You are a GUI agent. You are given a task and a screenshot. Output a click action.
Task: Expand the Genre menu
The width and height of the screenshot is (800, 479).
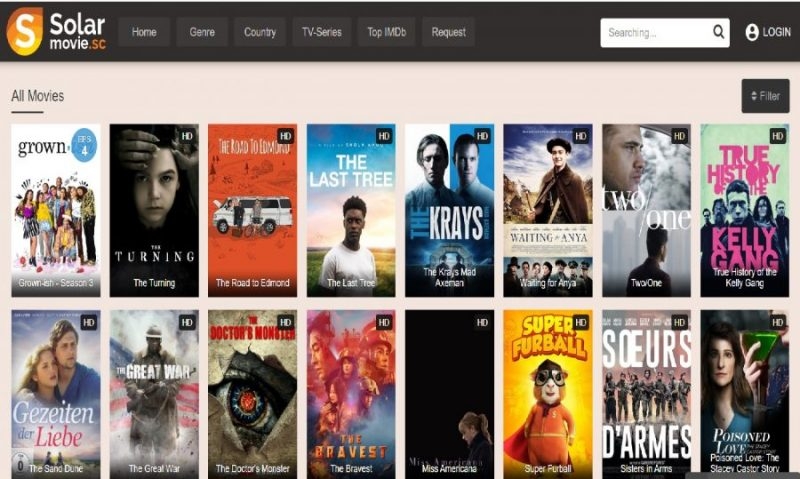pyautogui.click(x=202, y=32)
